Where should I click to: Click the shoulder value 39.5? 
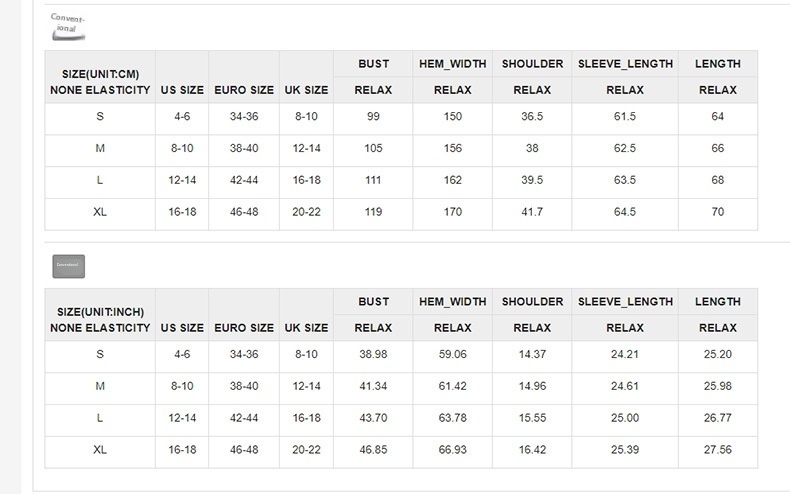click(532, 181)
